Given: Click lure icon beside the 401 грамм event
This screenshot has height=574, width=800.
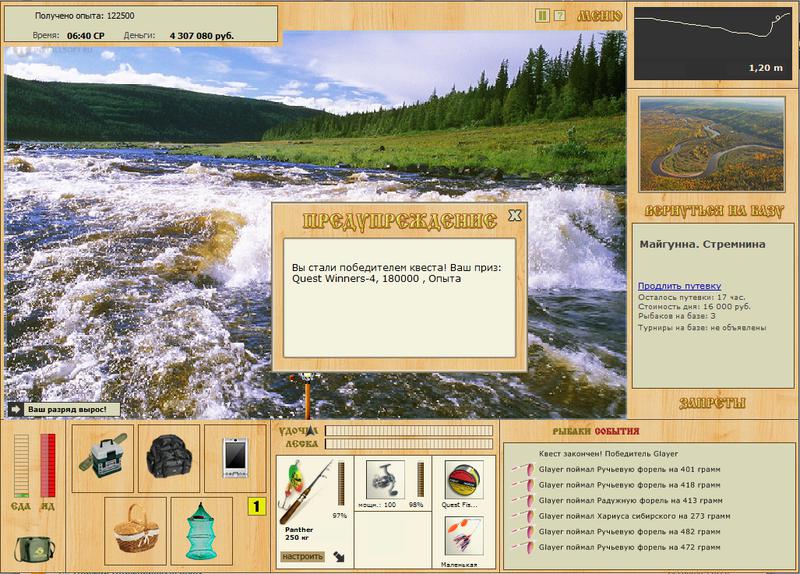Looking at the screenshot, I should [x=524, y=469].
